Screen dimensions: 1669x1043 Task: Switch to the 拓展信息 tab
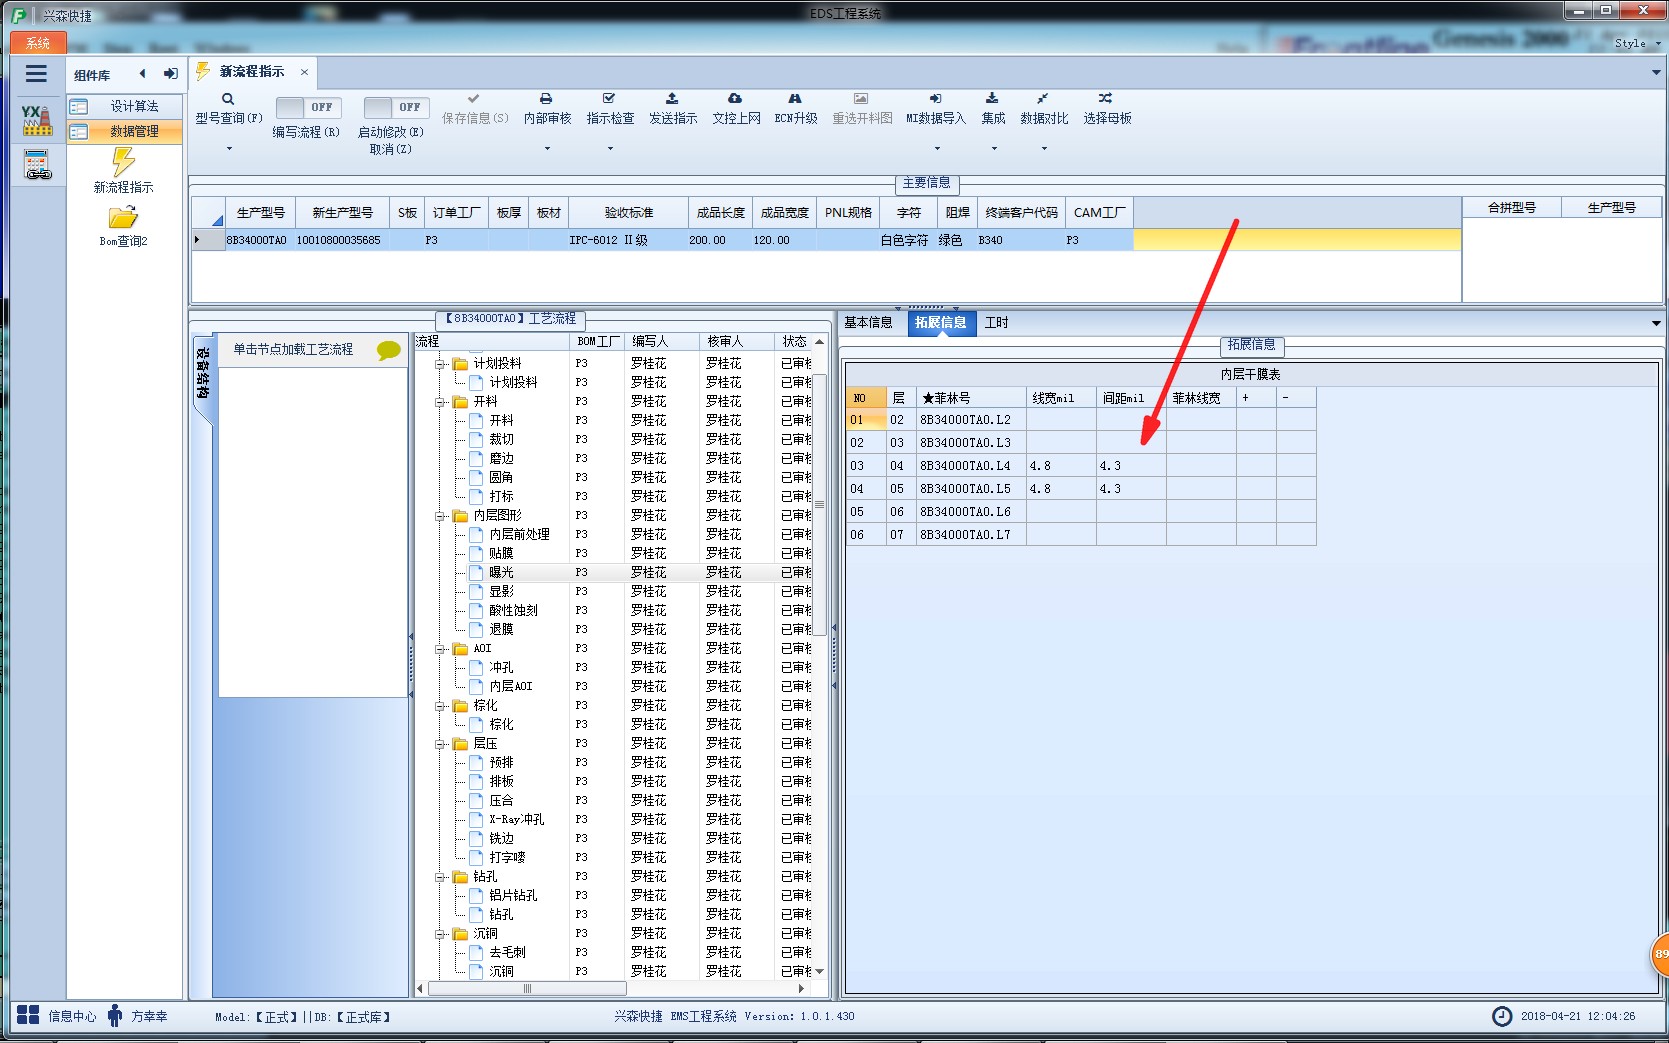click(940, 322)
